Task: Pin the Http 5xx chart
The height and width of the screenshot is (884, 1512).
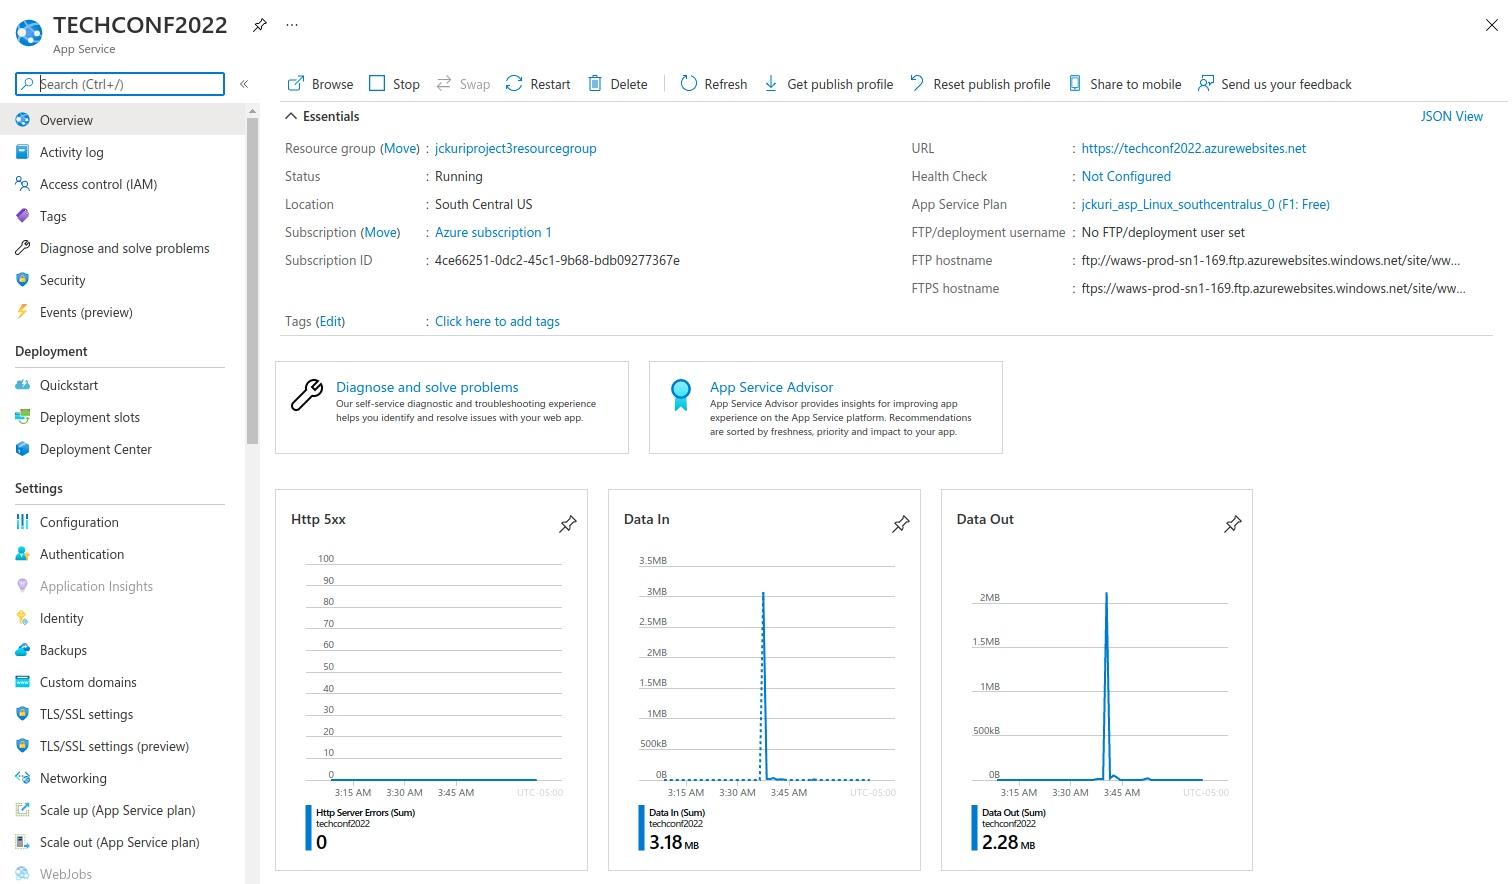Action: [x=568, y=523]
